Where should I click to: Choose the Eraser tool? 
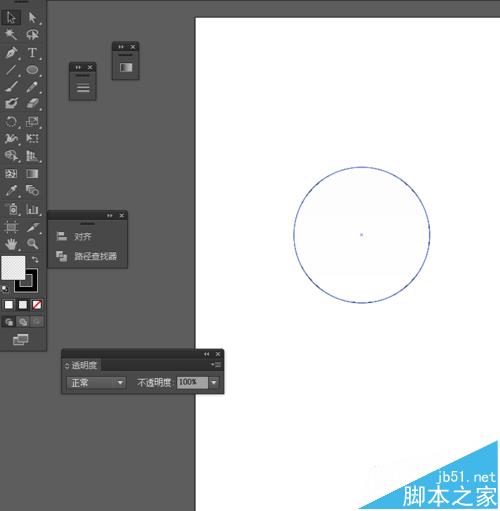pos(32,103)
